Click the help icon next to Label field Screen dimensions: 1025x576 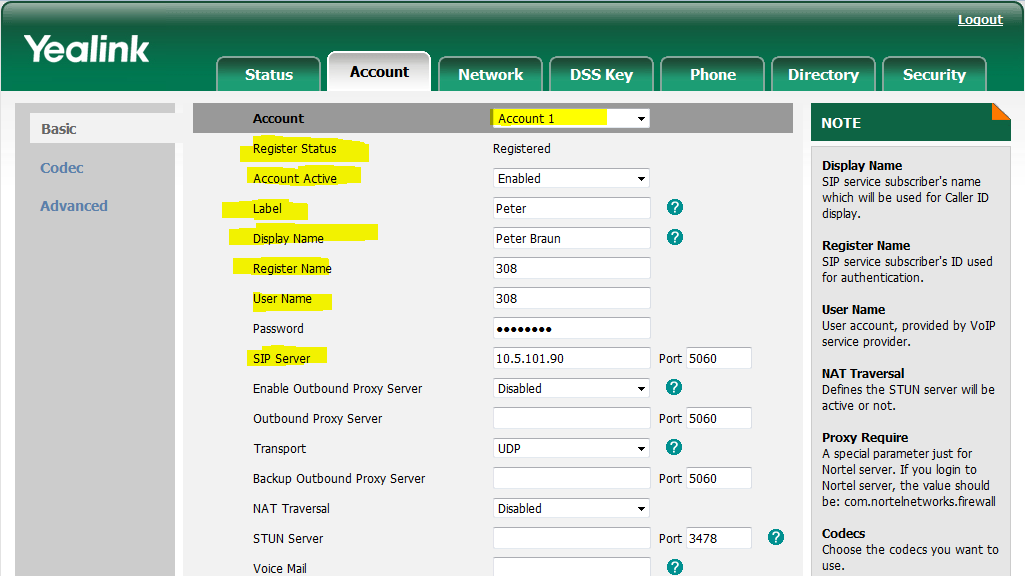click(x=675, y=208)
